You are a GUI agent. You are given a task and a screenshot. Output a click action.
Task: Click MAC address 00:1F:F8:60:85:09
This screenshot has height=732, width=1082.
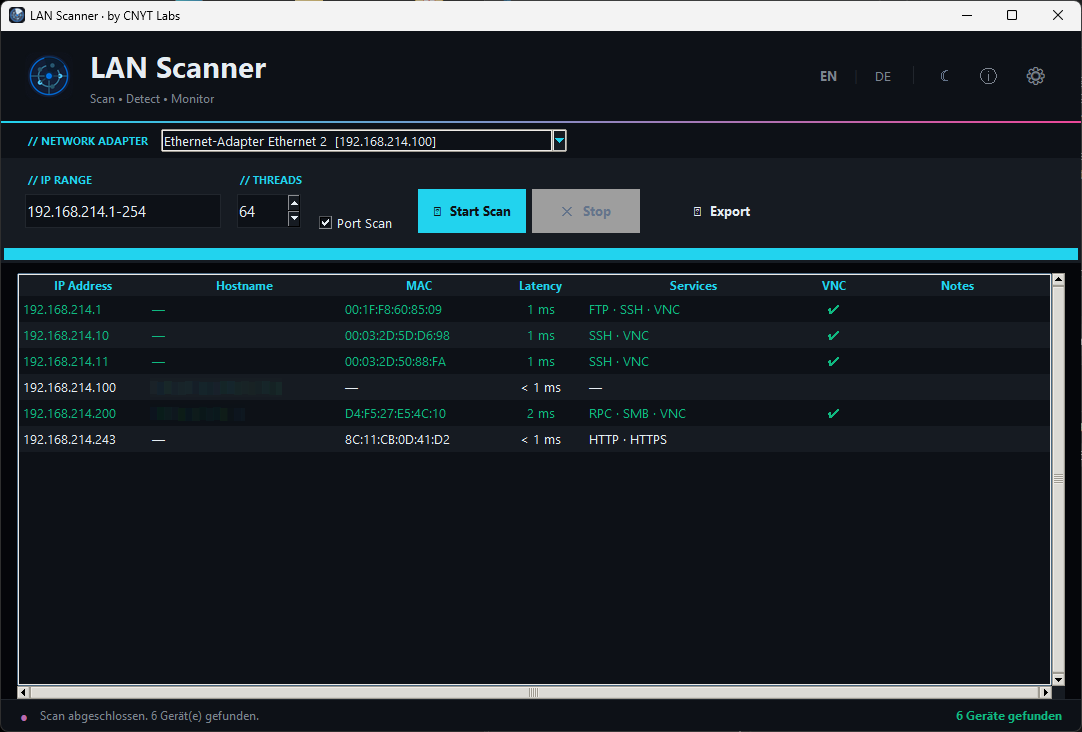393,310
